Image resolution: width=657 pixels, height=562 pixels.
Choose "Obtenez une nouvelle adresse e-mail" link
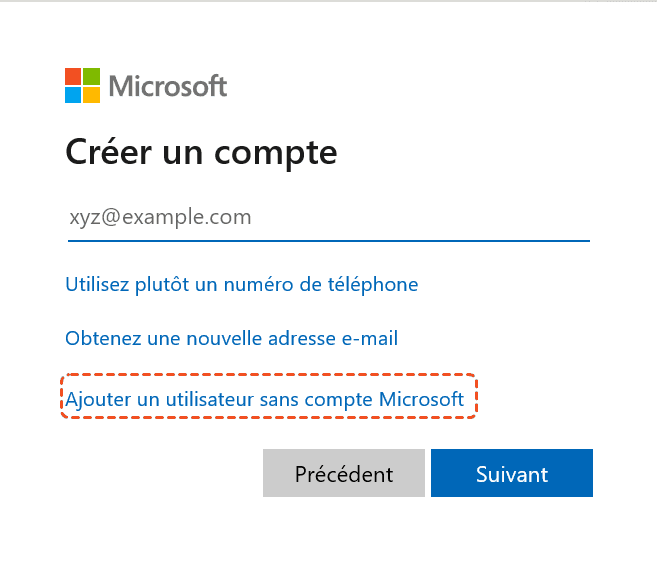(231, 338)
